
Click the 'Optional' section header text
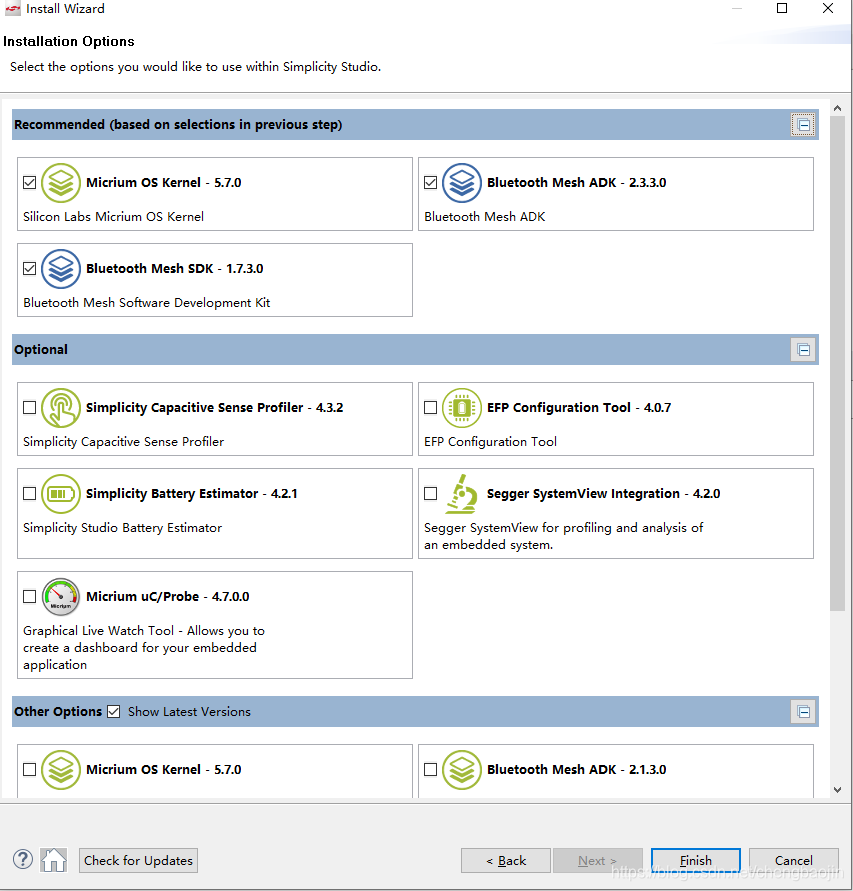coord(41,349)
